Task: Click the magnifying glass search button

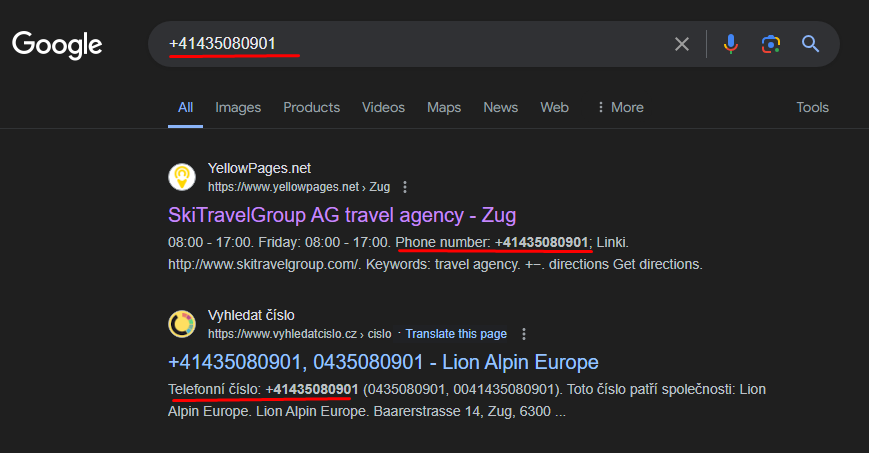Action: 810,44
